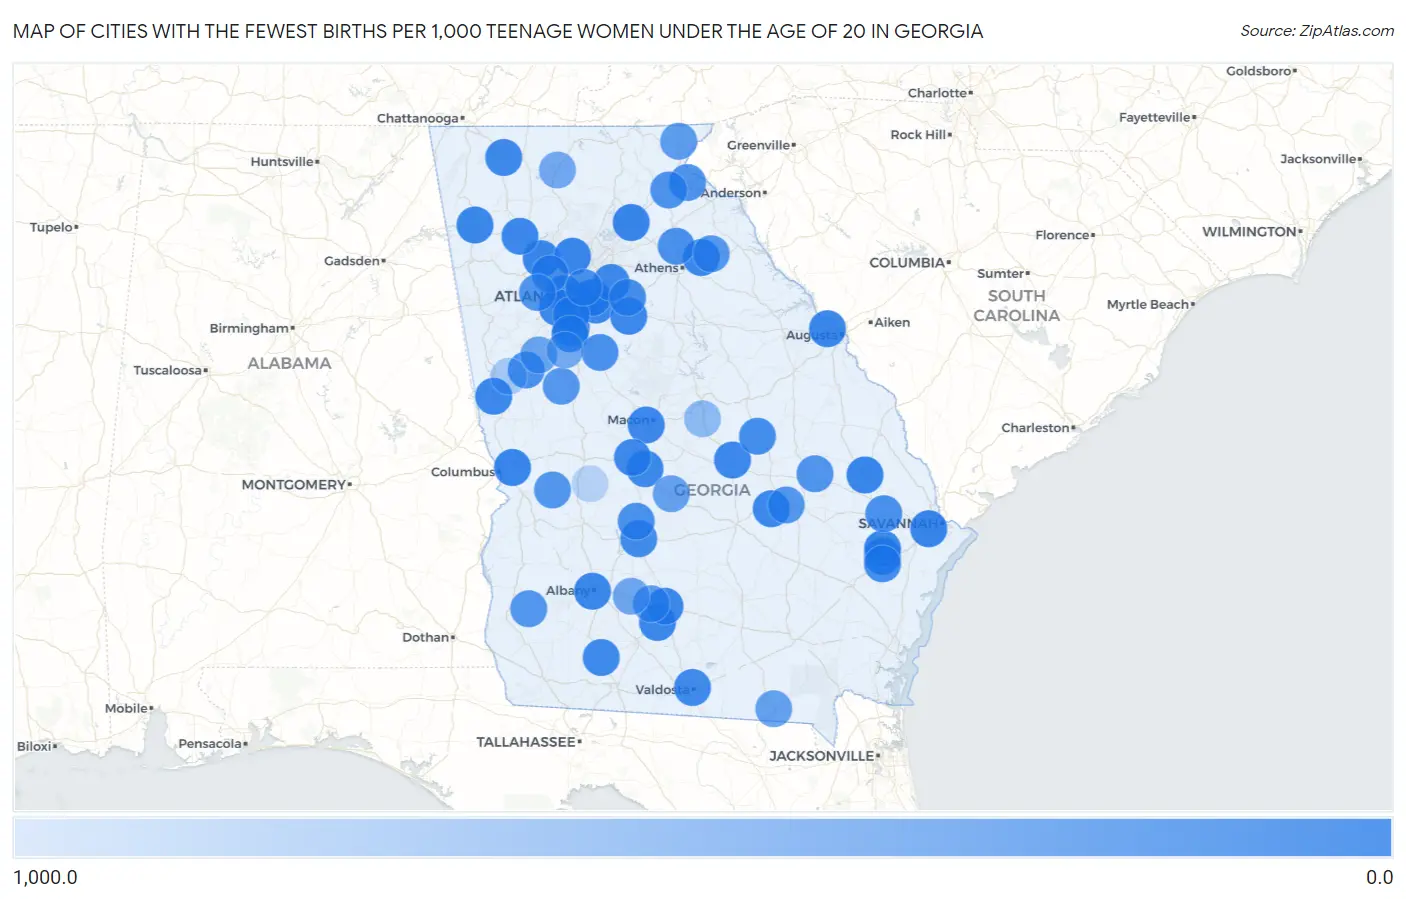Click the Tupelo city label
Viewport: 1406px width, 899px height.
click(51, 227)
